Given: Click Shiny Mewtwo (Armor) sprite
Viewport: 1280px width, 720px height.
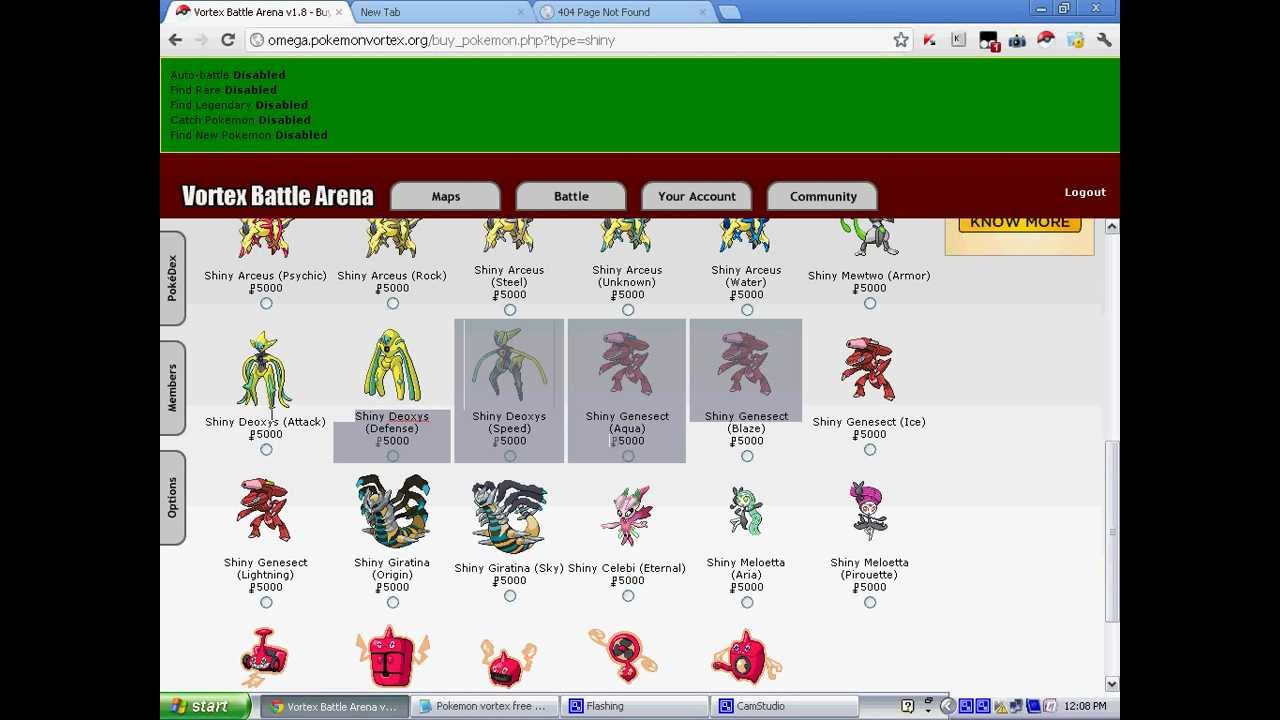Looking at the screenshot, I should click(x=869, y=238).
